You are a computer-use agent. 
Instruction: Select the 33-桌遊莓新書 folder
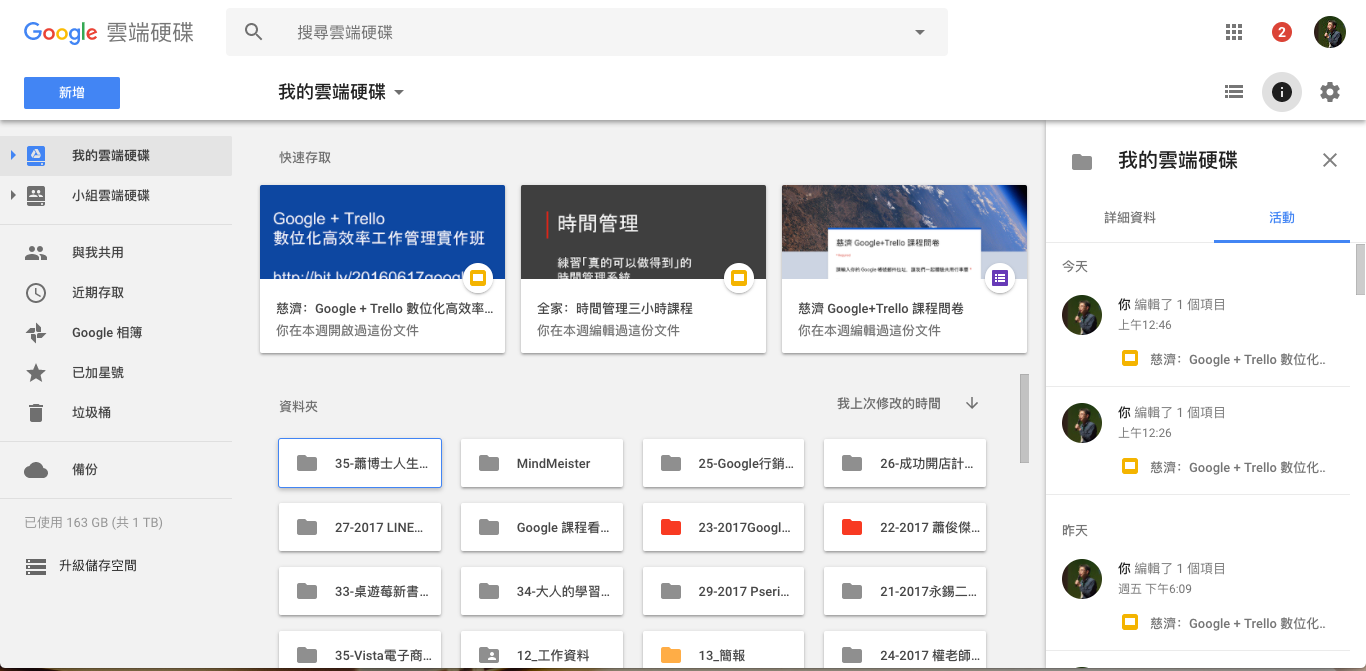pos(360,591)
